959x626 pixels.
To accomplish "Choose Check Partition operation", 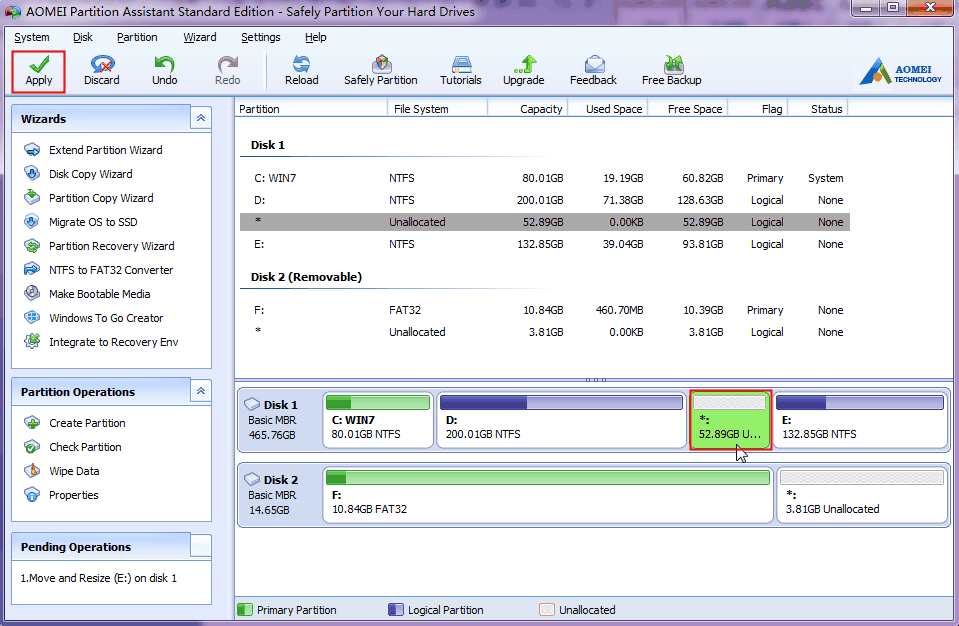I will point(85,447).
